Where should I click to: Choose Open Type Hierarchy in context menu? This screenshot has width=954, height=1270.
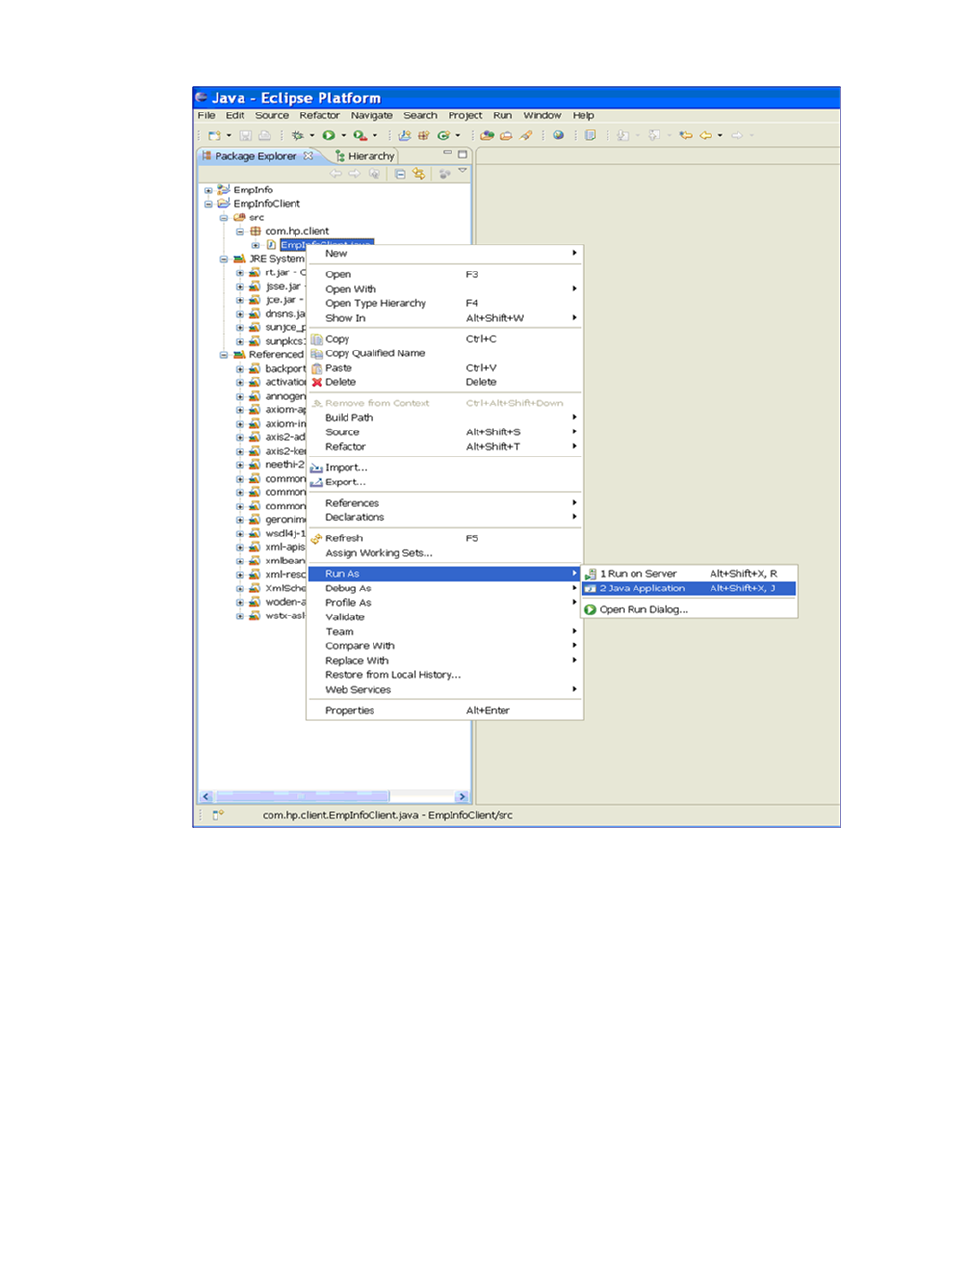444,303
